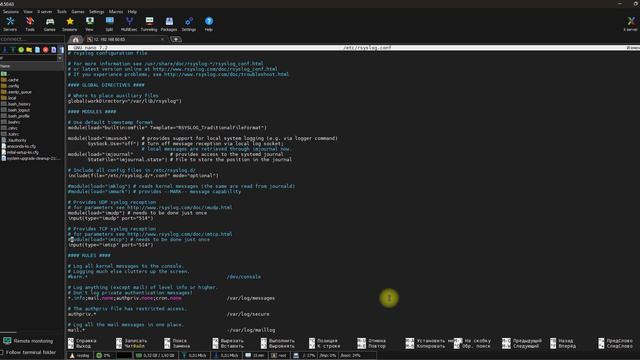The width and height of the screenshot is (640, 360).
Task: Open the Macros menu
Action: [x=116, y=12]
